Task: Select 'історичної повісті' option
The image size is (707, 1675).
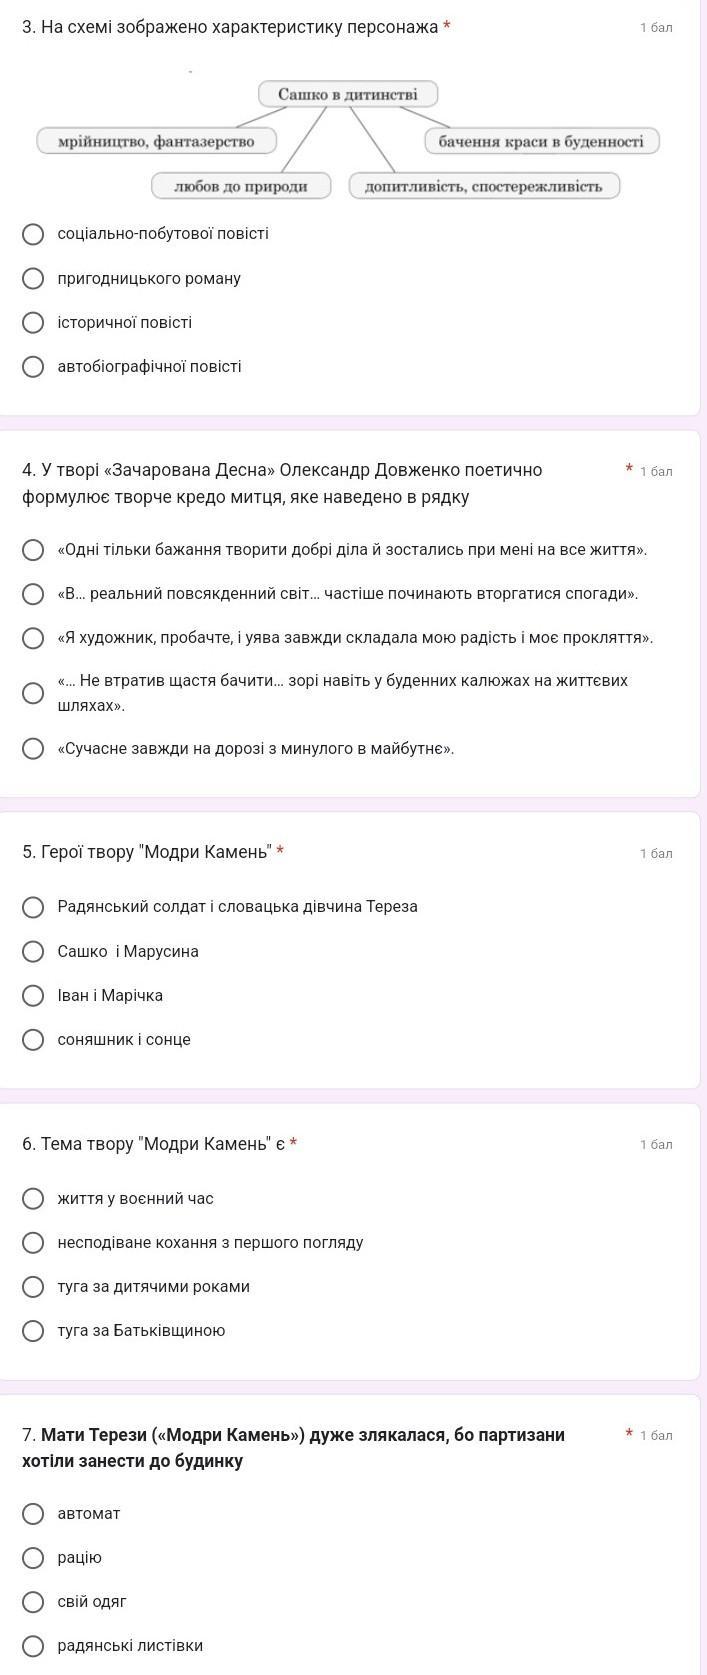Action: tap(33, 323)
